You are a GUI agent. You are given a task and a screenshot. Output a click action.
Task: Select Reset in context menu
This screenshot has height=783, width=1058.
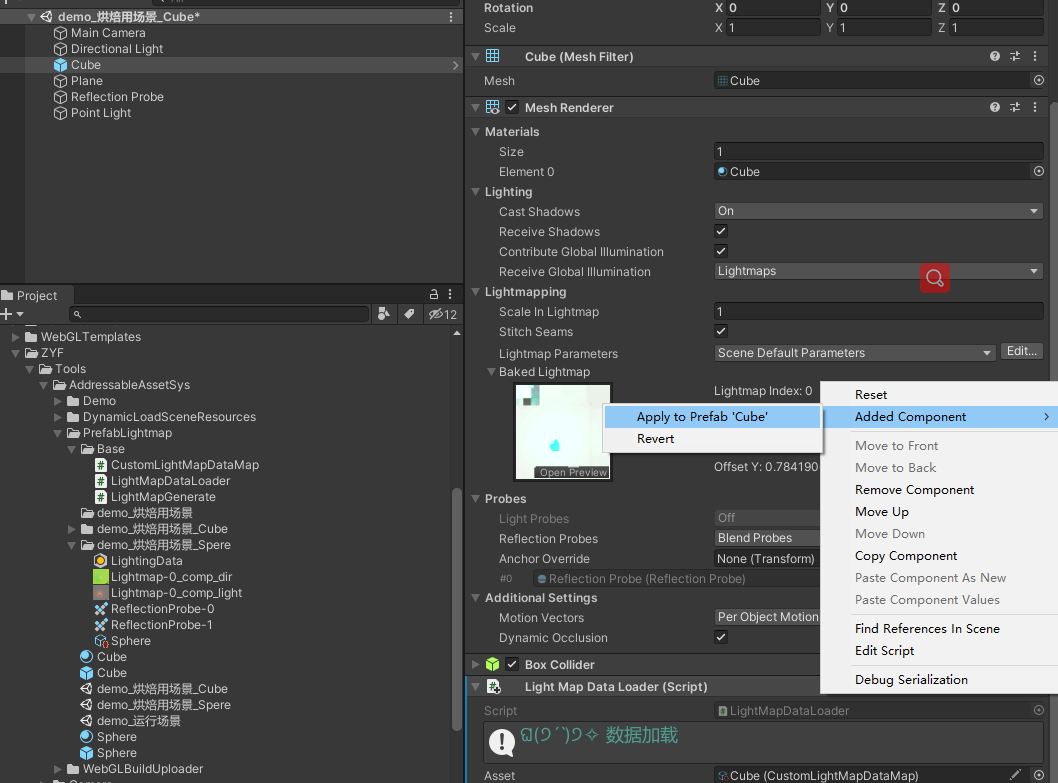[x=939, y=395]
